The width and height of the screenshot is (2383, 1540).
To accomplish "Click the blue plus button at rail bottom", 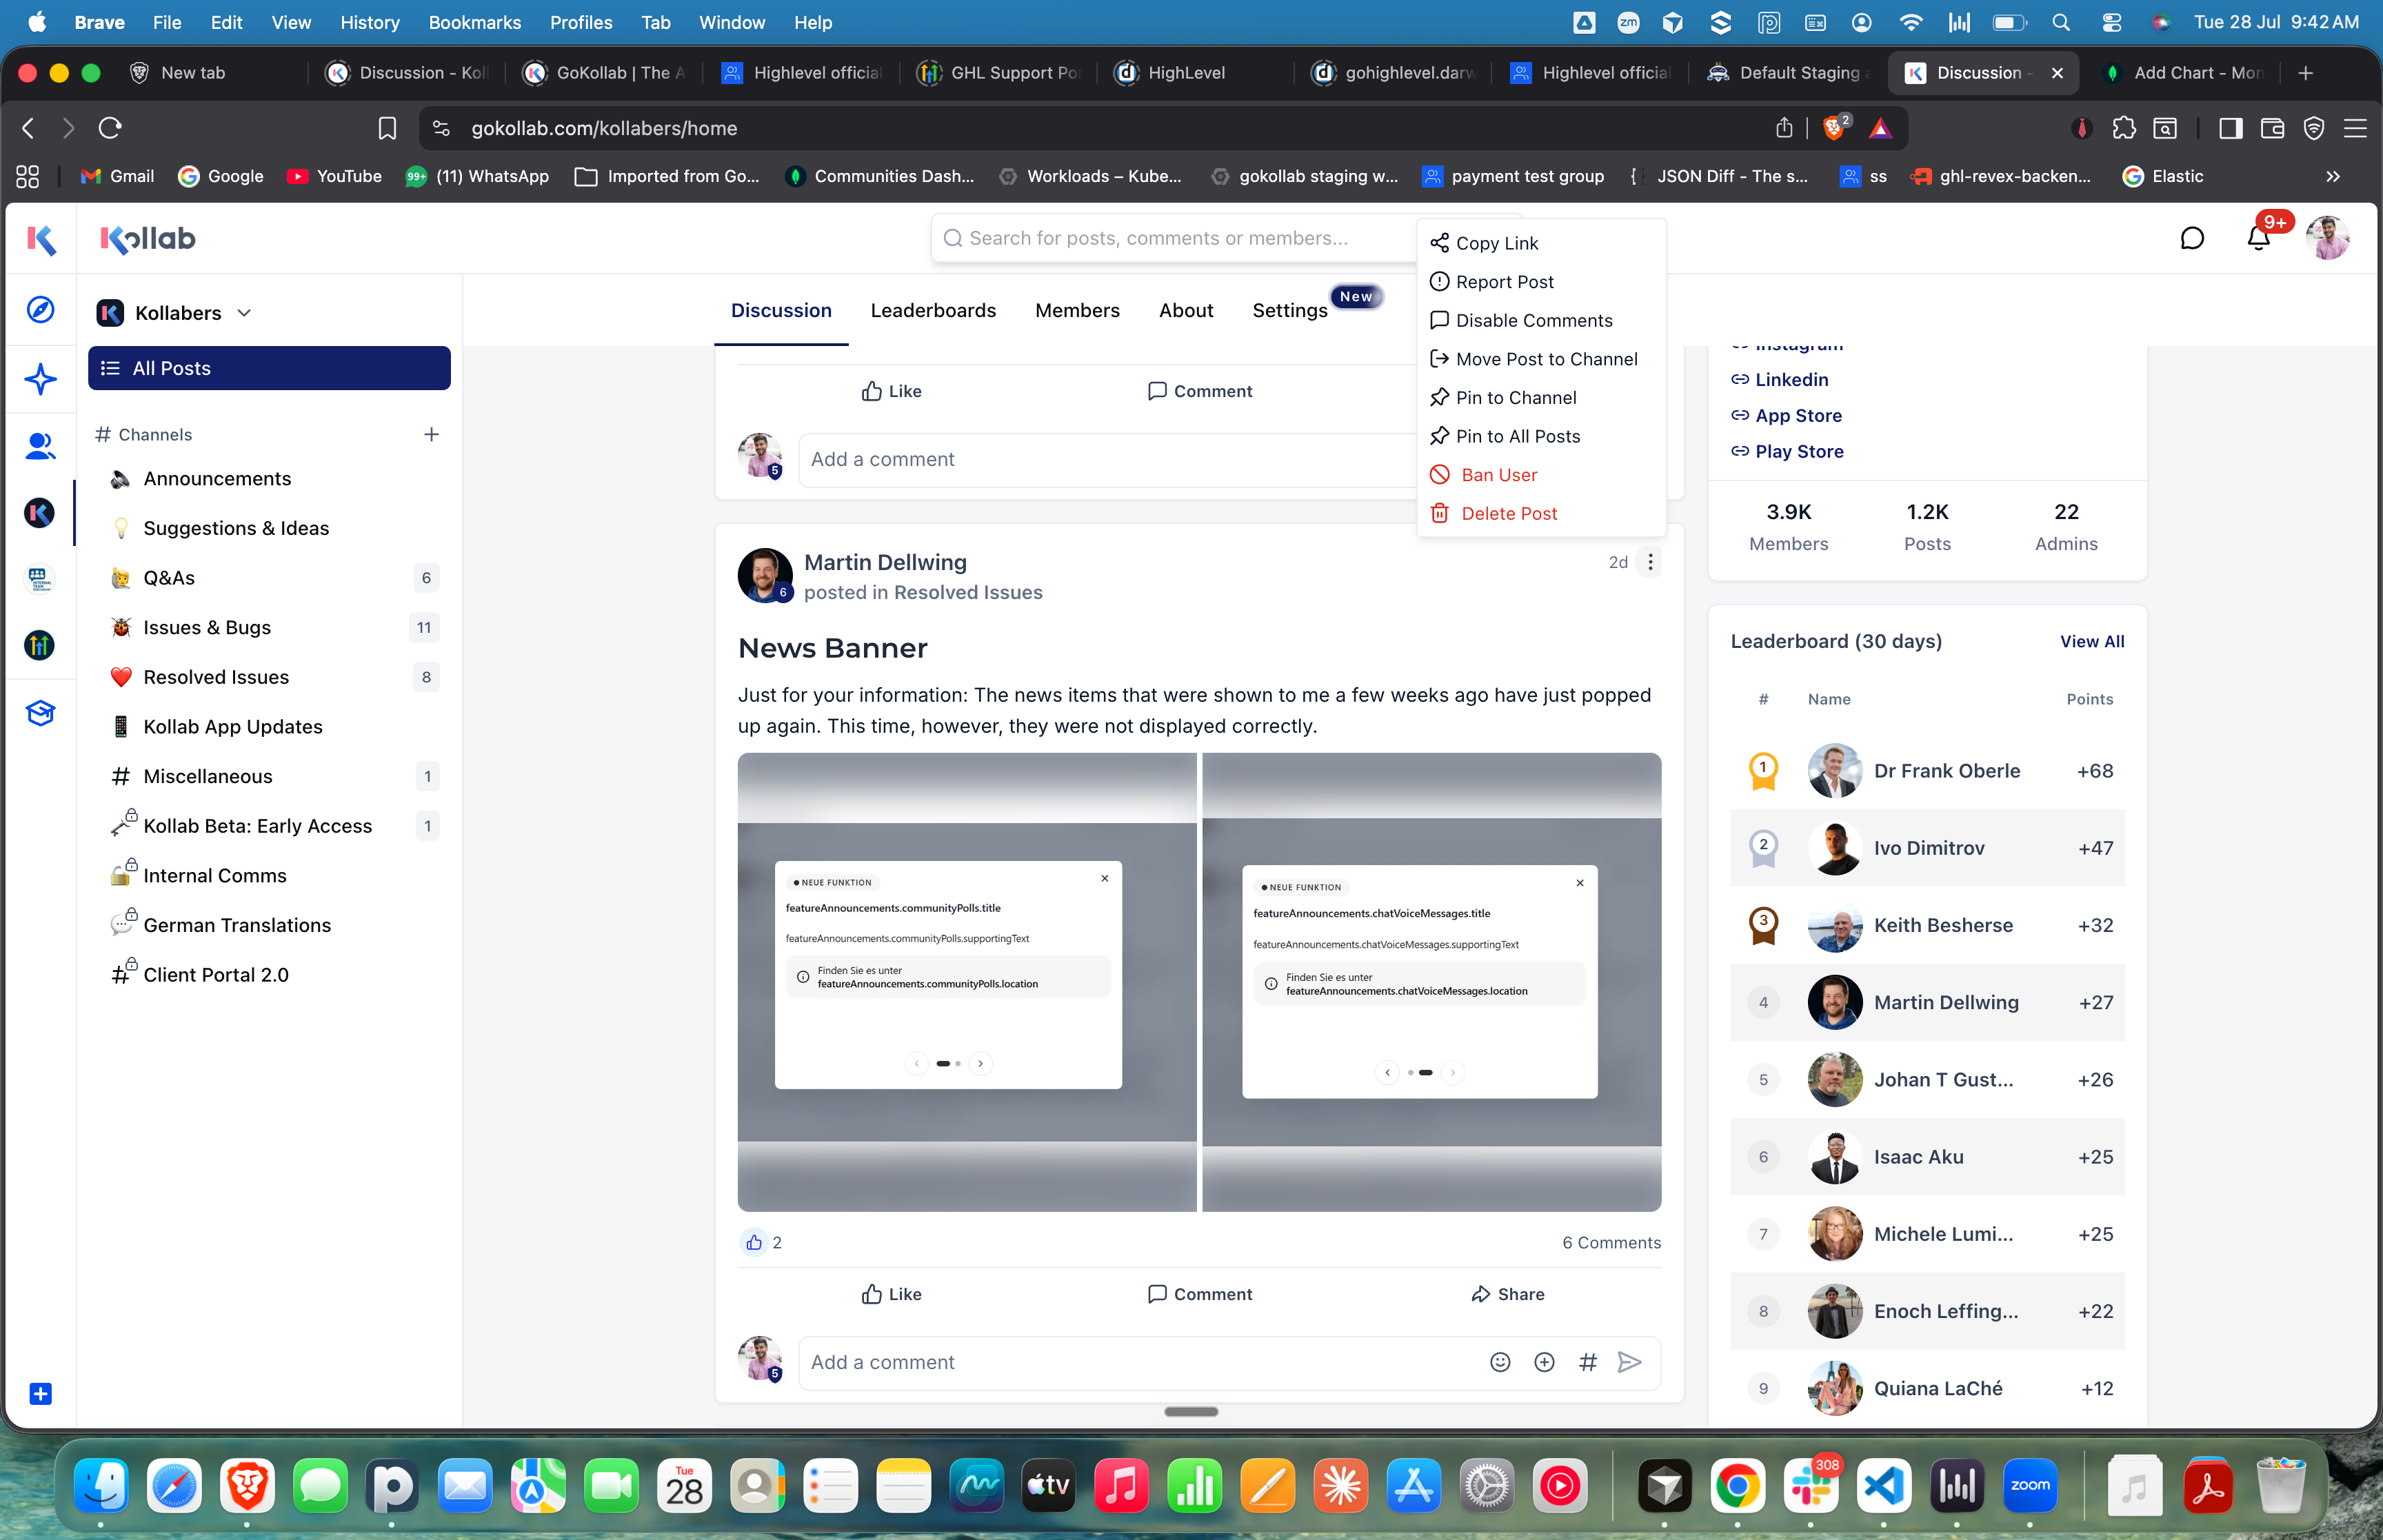I will pyautogui.click(x=40, y=1394).
